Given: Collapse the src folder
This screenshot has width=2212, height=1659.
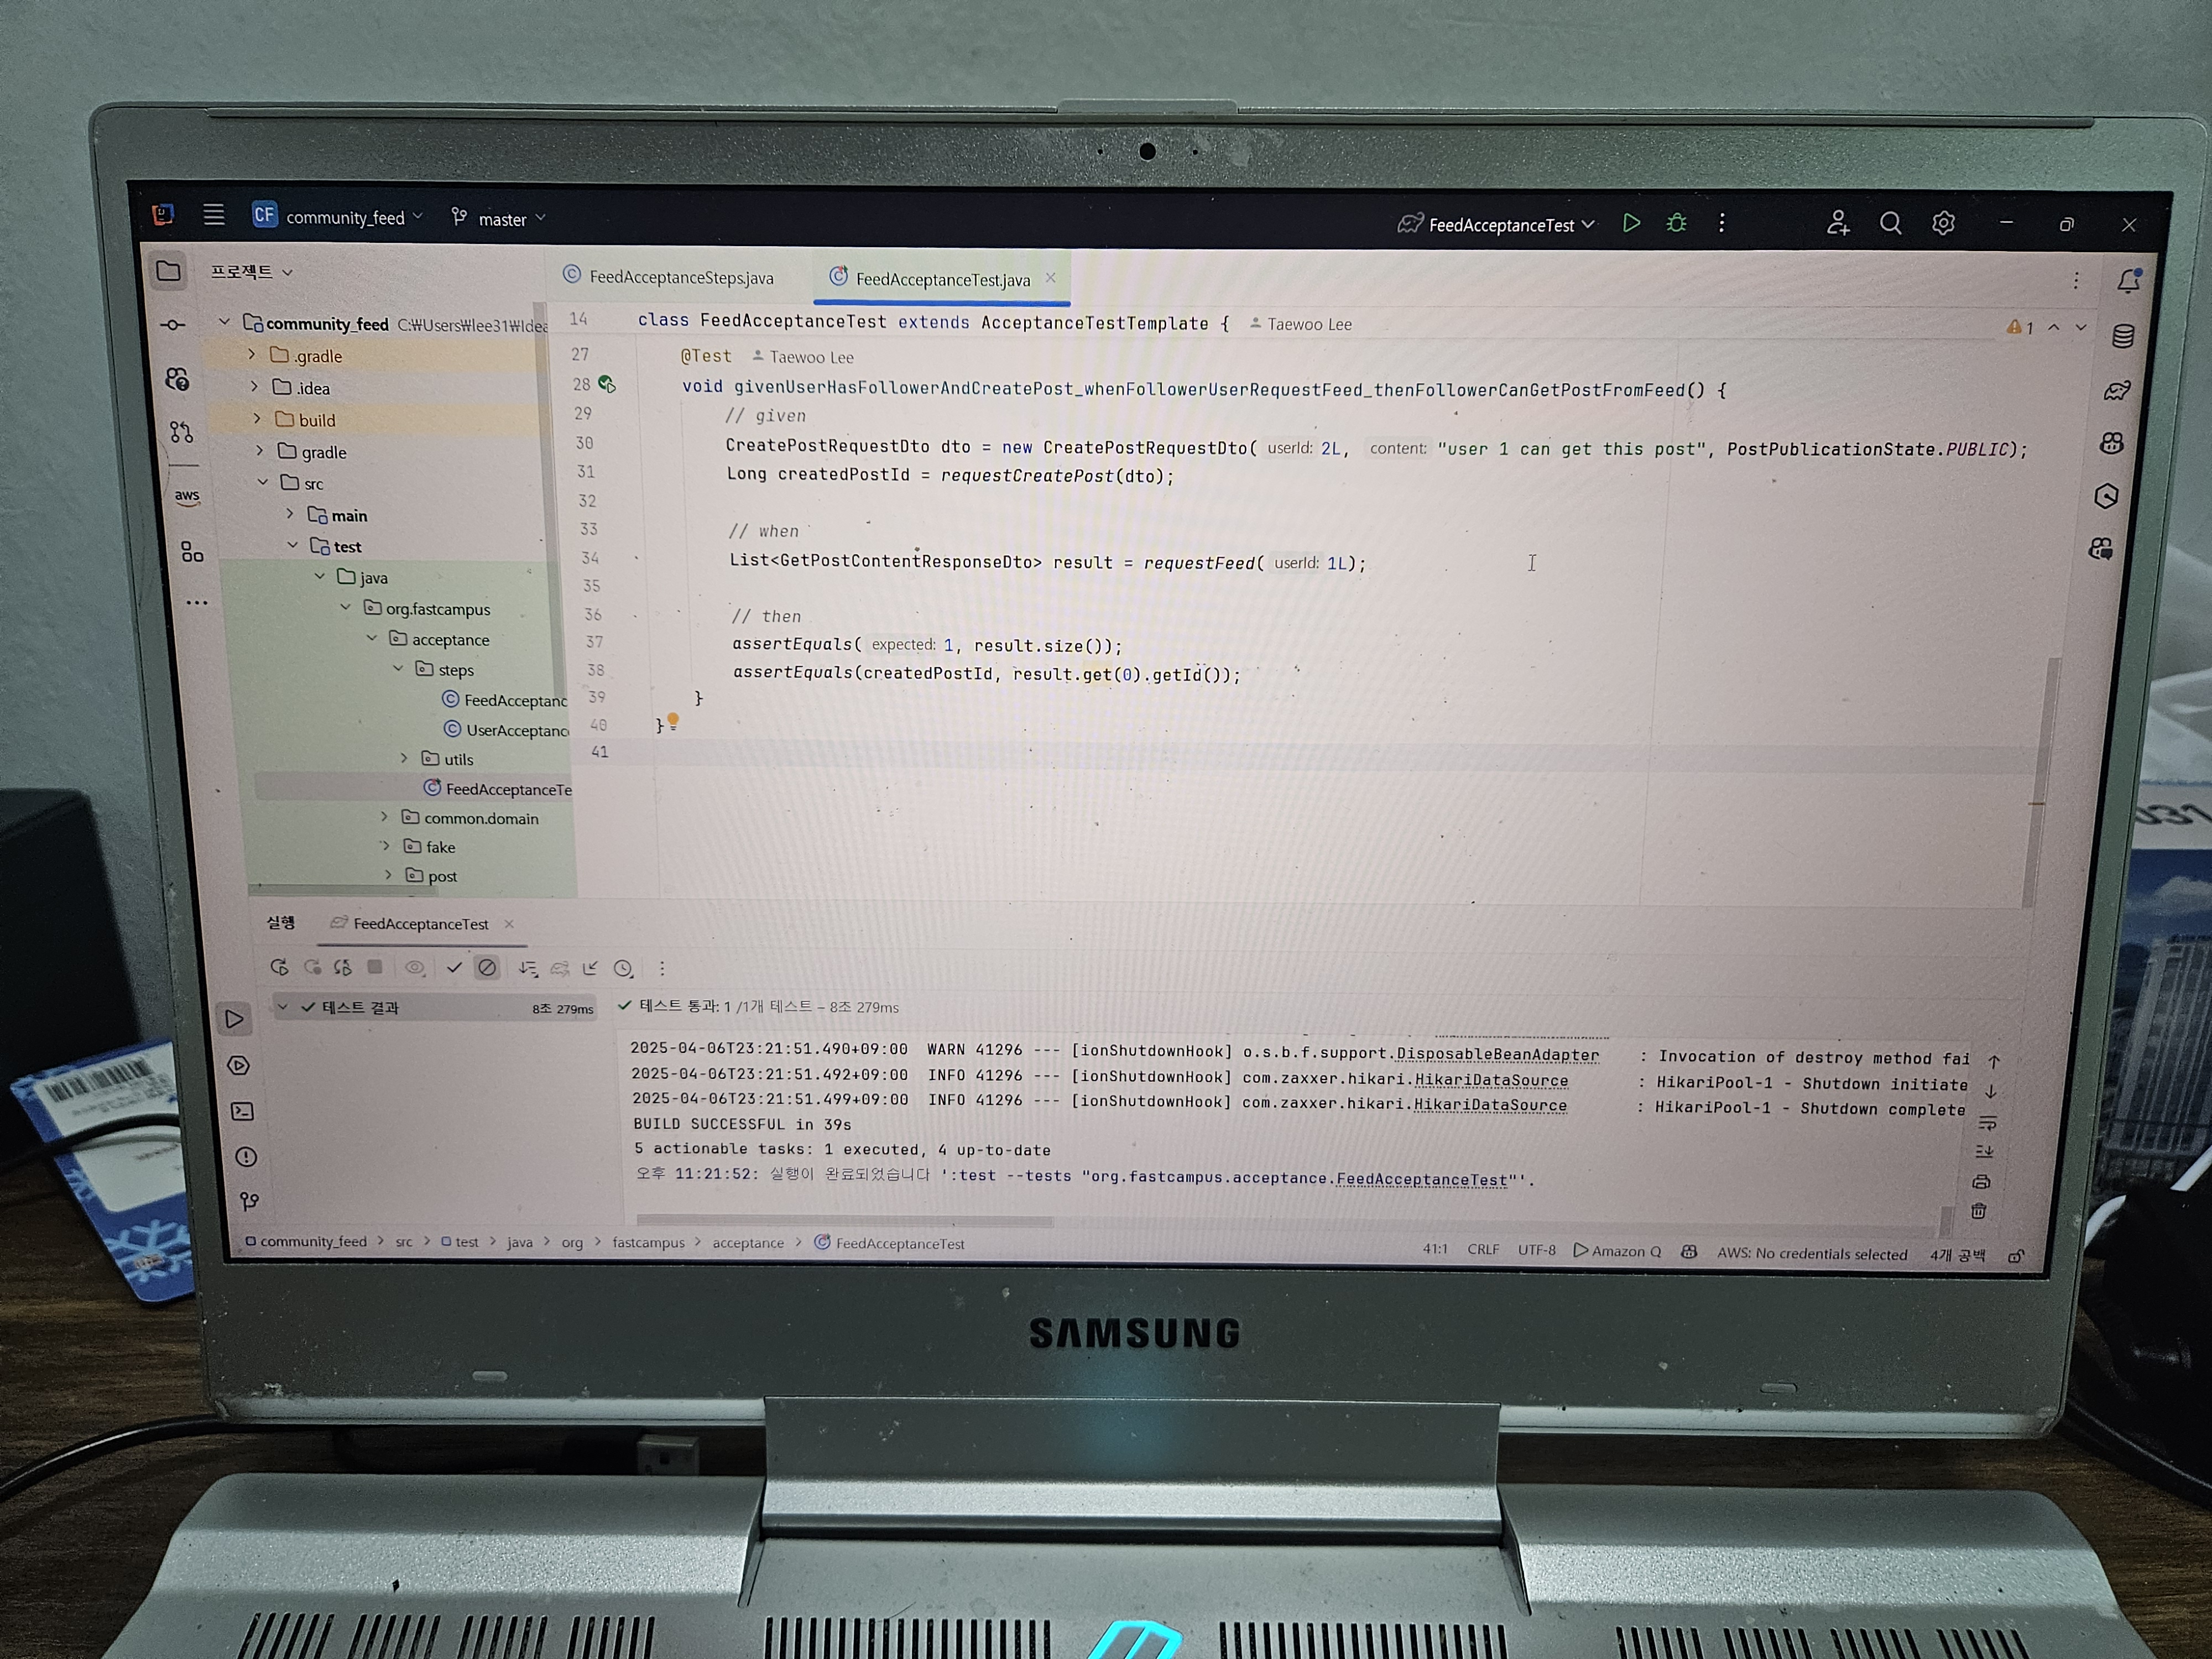Looking at the screenshot, I should point(262,482).
